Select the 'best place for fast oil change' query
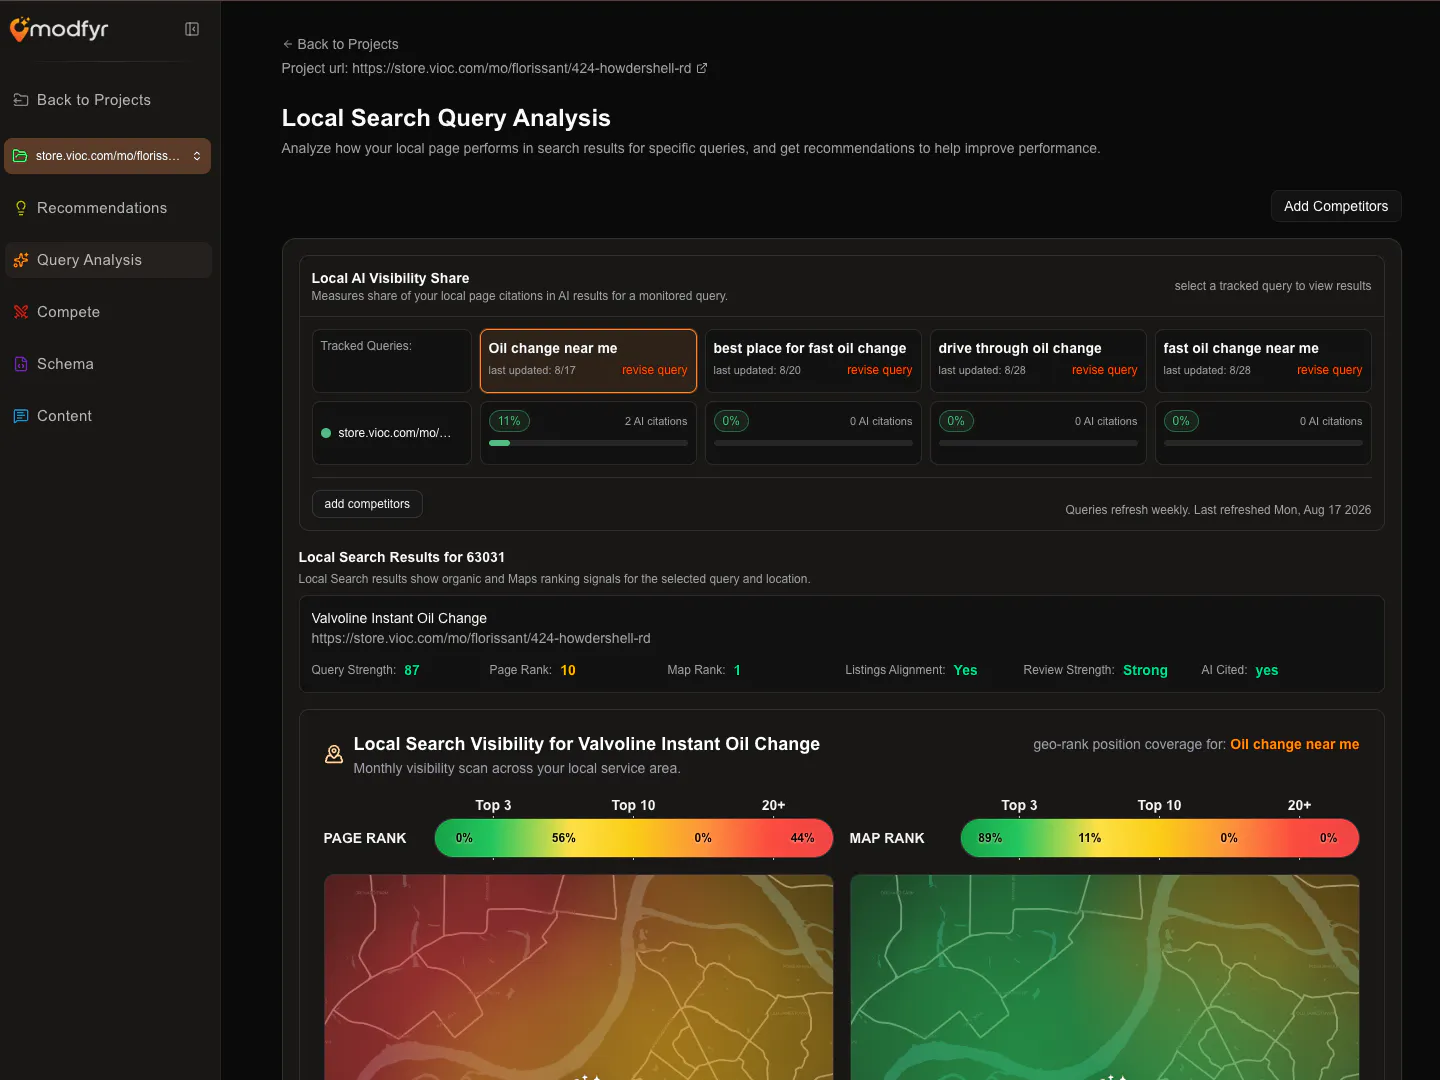This screenshot has width=1440, height=1080. [x=813, y=361]
